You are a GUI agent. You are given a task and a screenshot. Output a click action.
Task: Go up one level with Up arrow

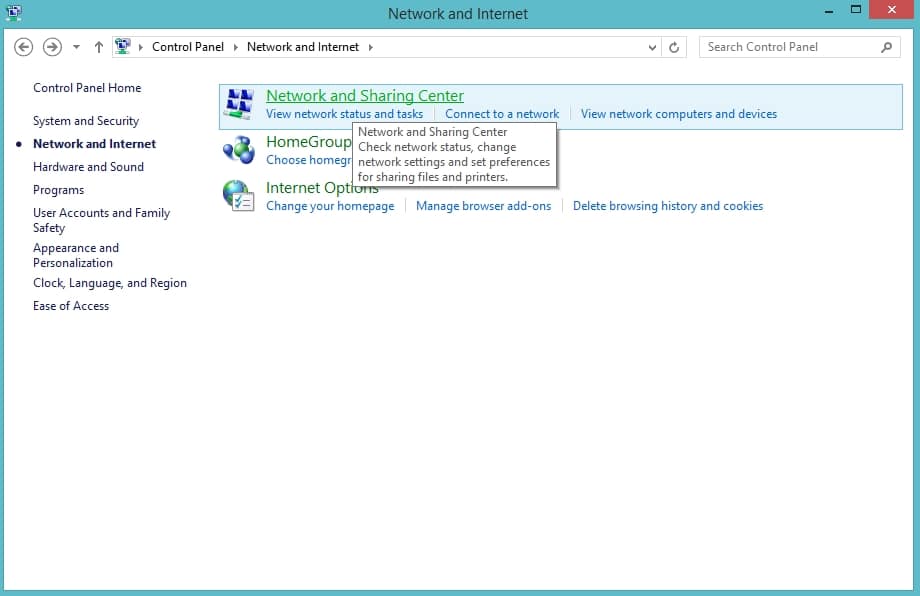point(99,47)
